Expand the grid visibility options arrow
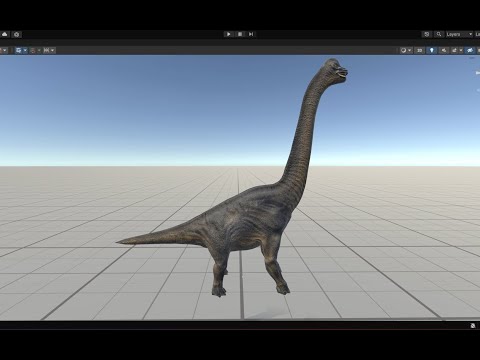This screenshot has height=360, width=480. click(25, 50)
